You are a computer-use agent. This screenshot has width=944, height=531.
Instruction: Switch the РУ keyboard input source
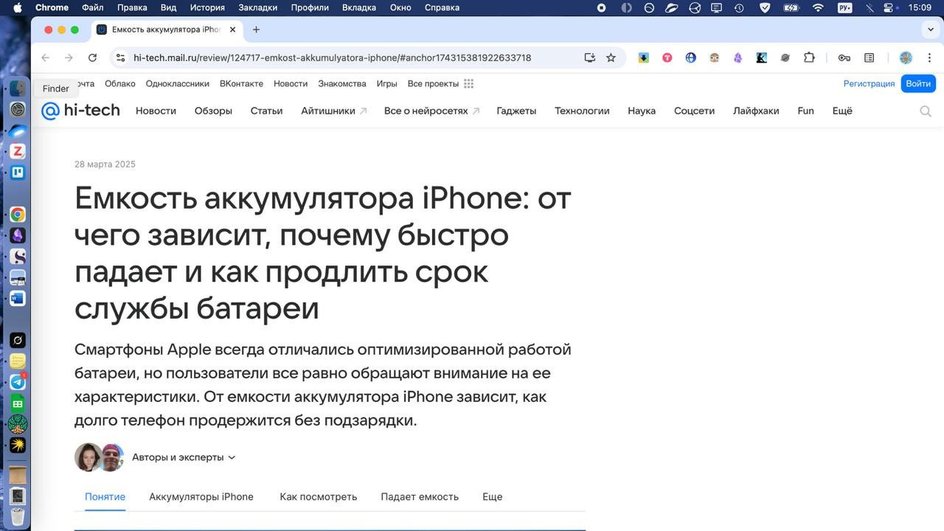click(x=844, y=8)
